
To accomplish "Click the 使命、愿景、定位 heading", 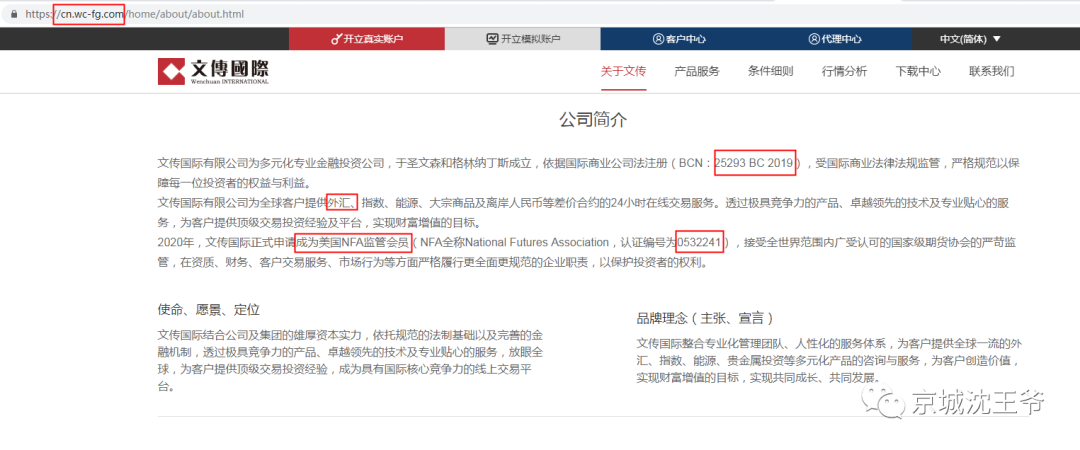I will 209,310.
